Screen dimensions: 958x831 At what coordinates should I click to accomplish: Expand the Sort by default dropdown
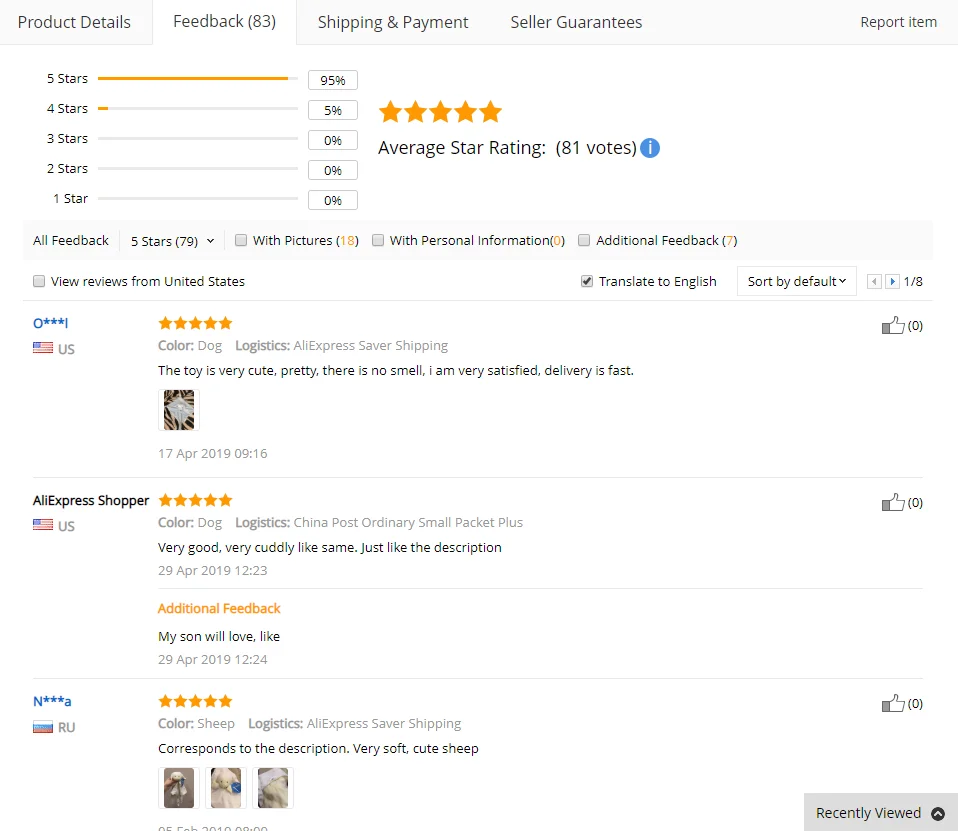click(x=797, y=281)
